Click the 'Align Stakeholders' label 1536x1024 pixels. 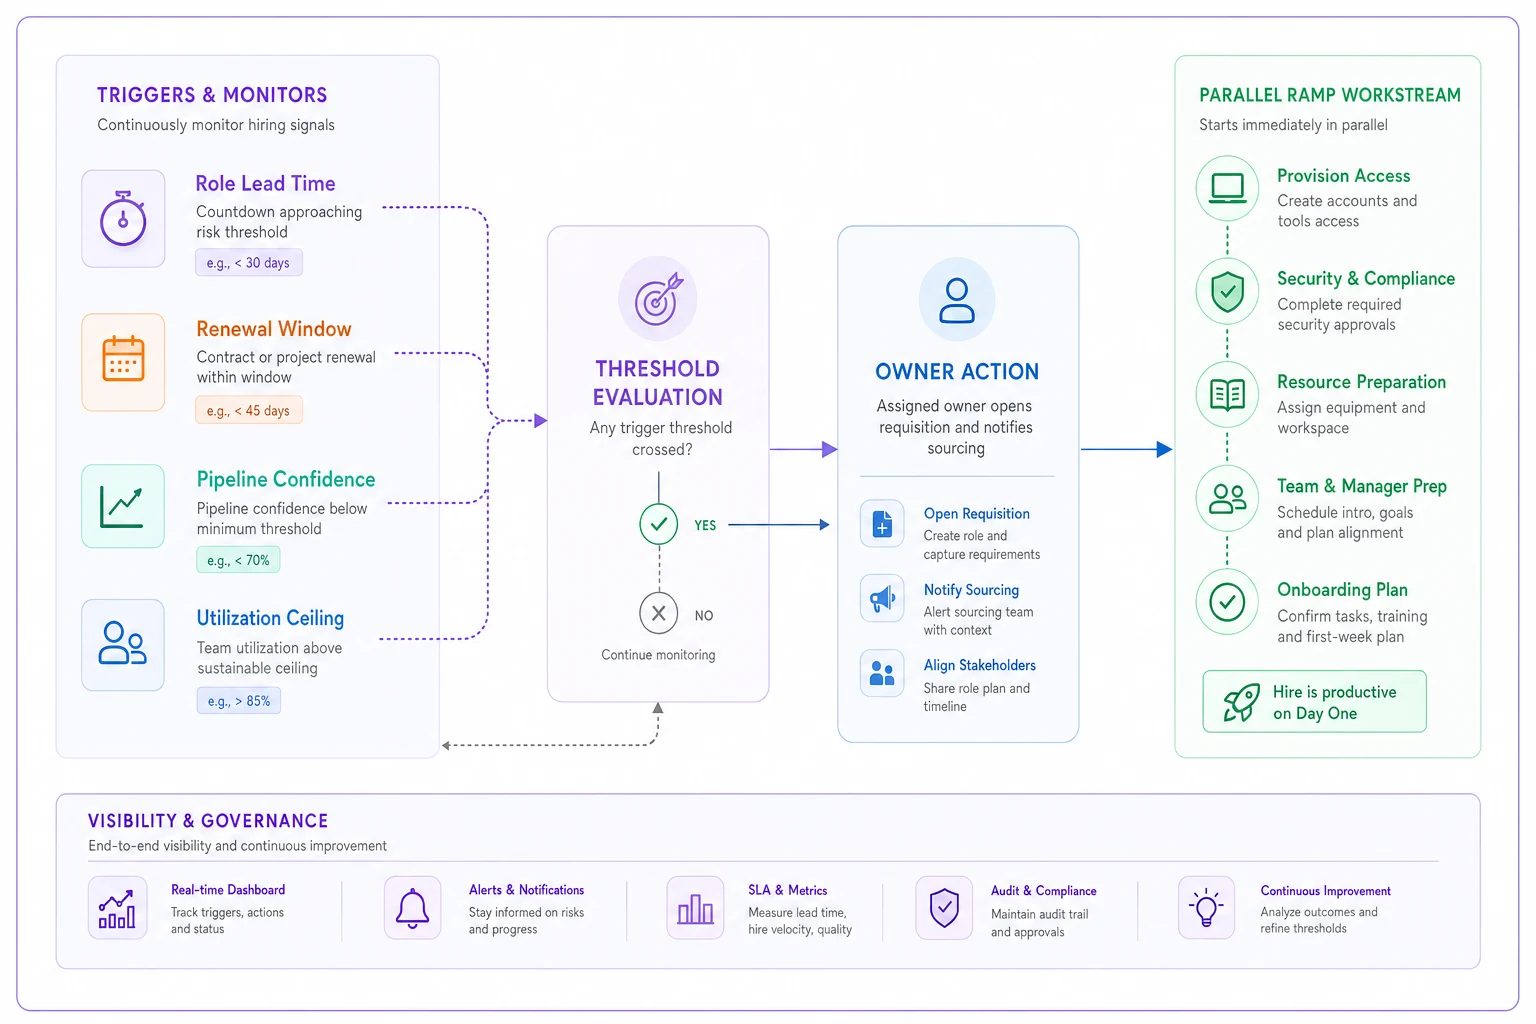click(x=980, y=666)
